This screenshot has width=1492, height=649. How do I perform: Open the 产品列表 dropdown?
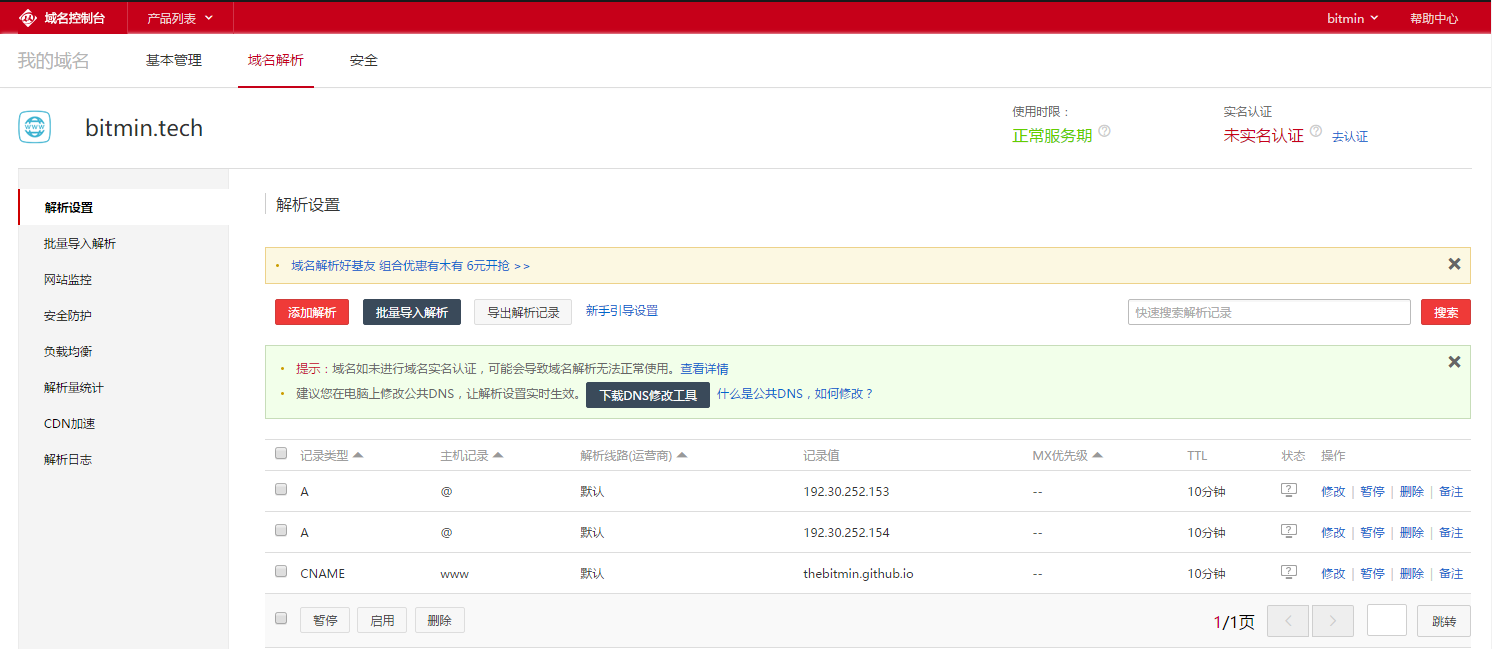(x=180, y=18)
